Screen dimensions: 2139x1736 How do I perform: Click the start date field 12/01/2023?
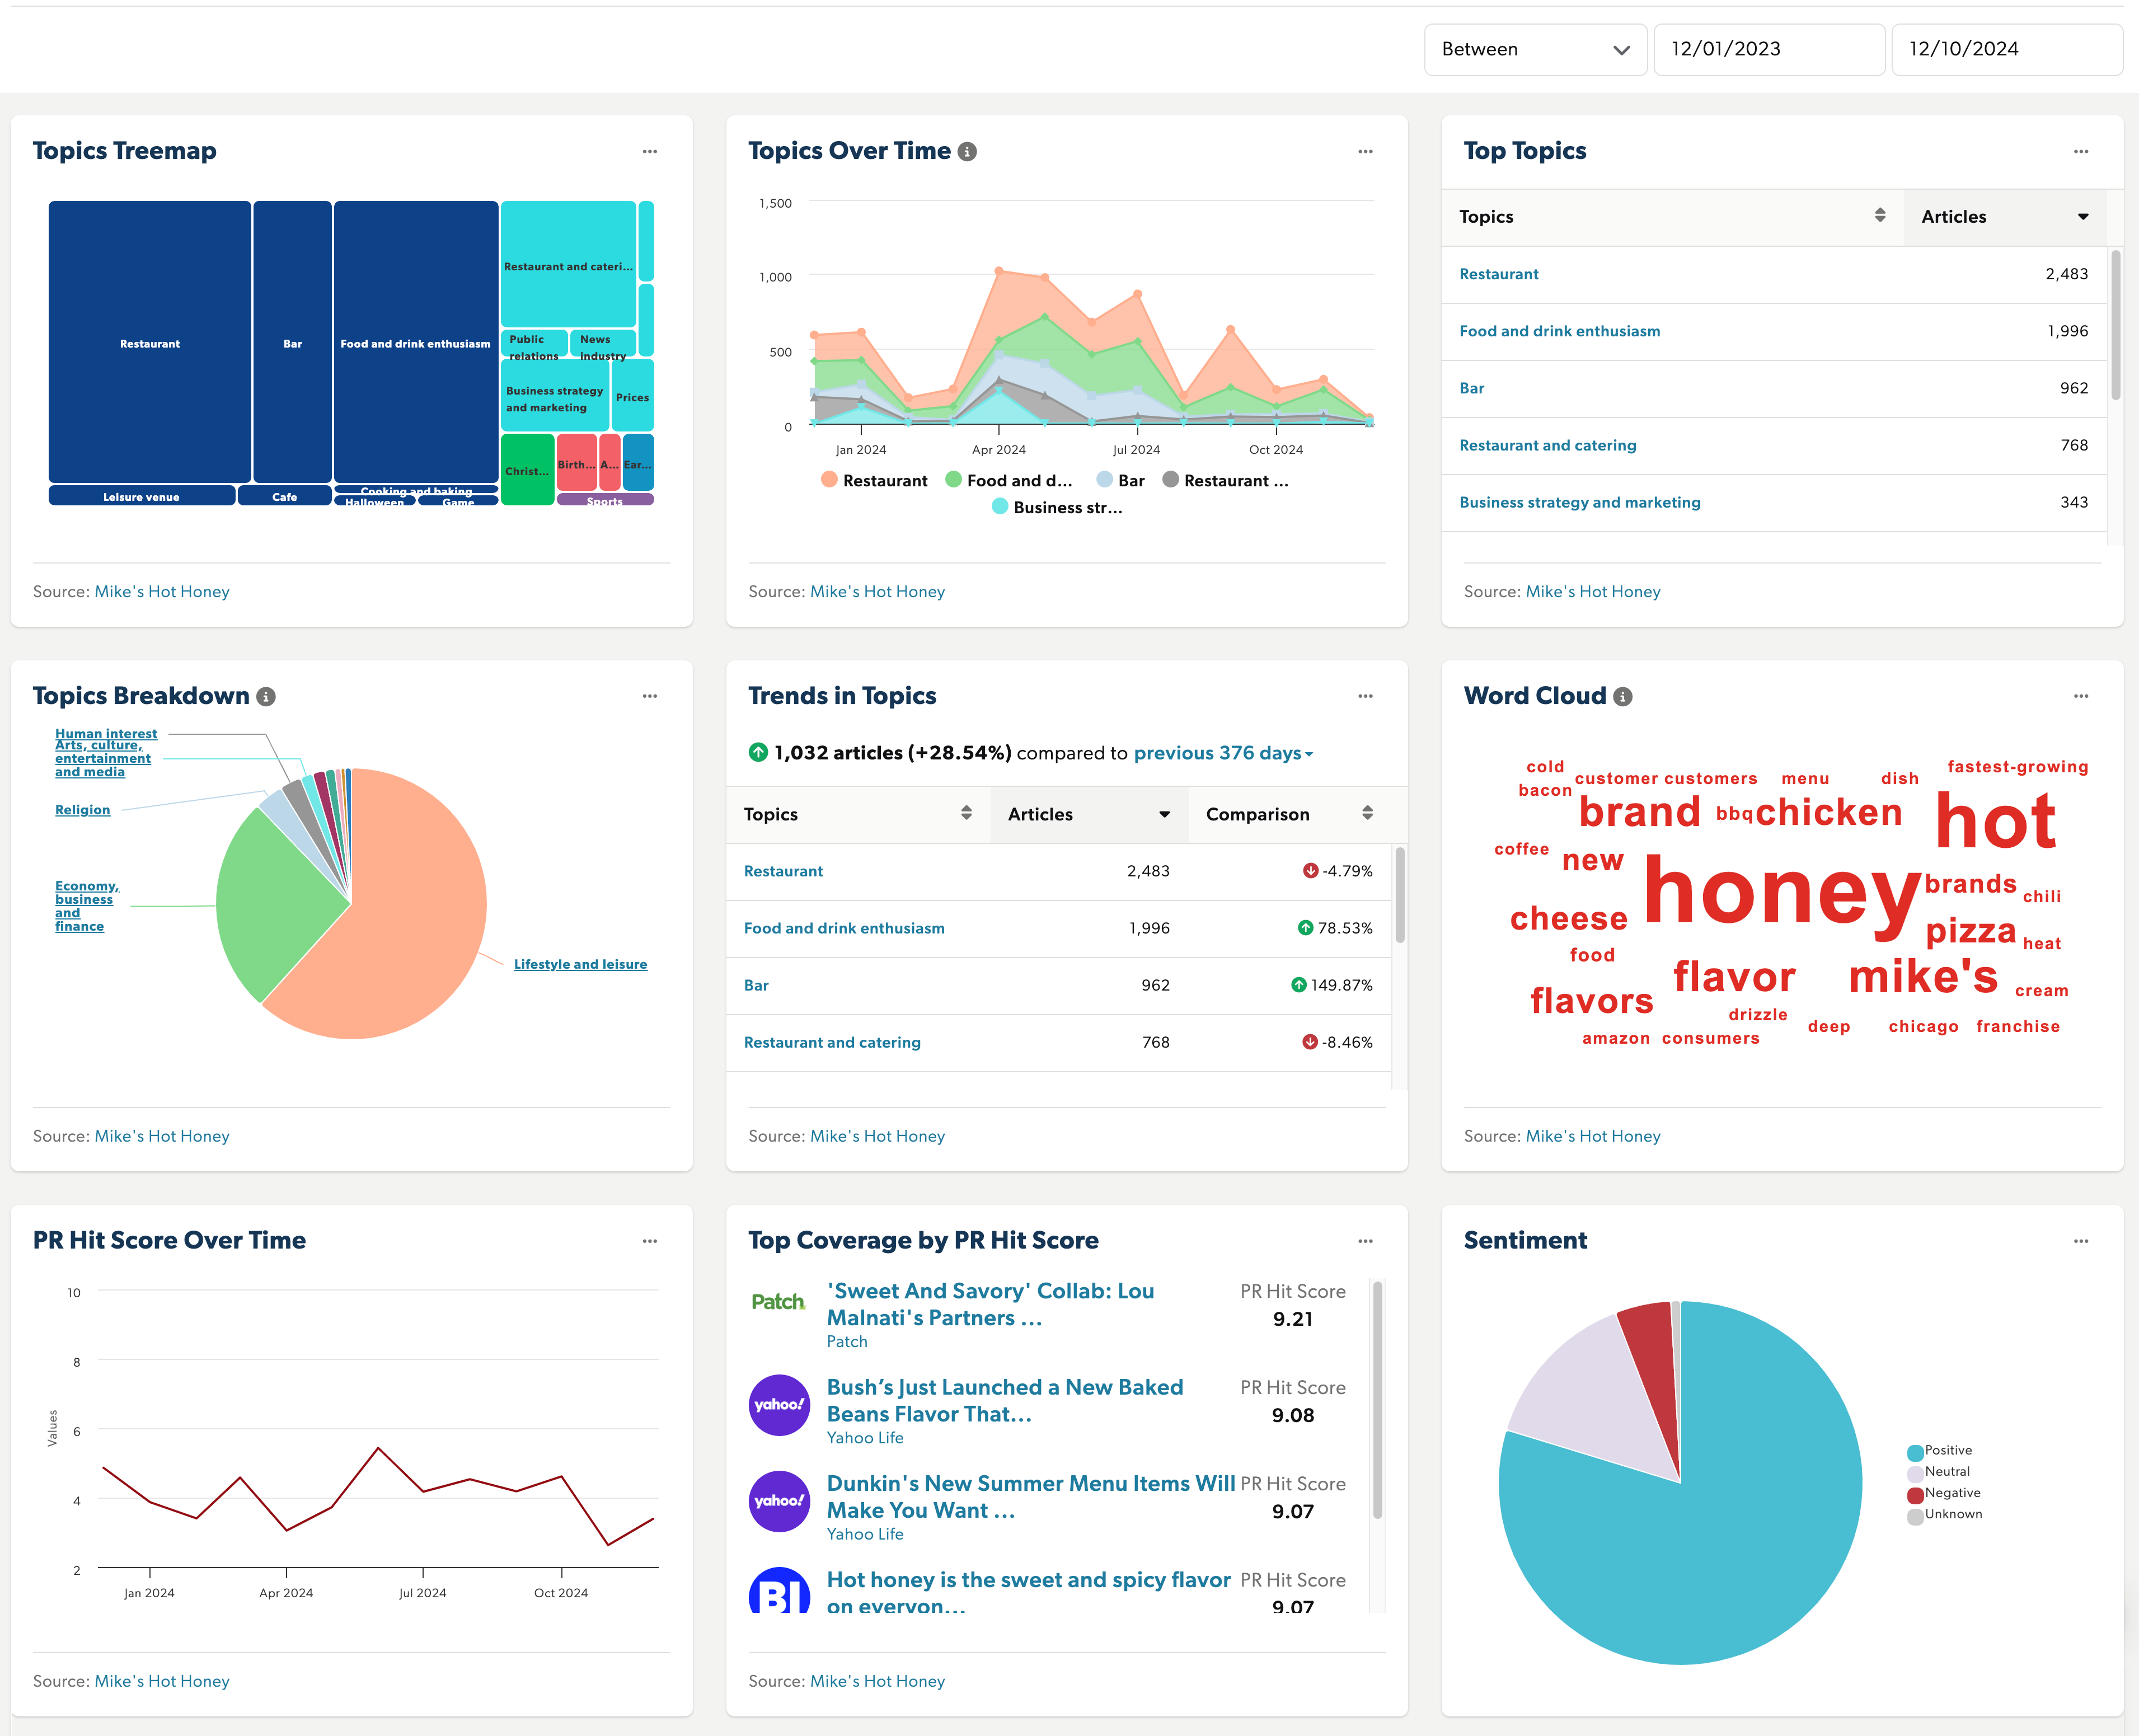[1767, 50]
